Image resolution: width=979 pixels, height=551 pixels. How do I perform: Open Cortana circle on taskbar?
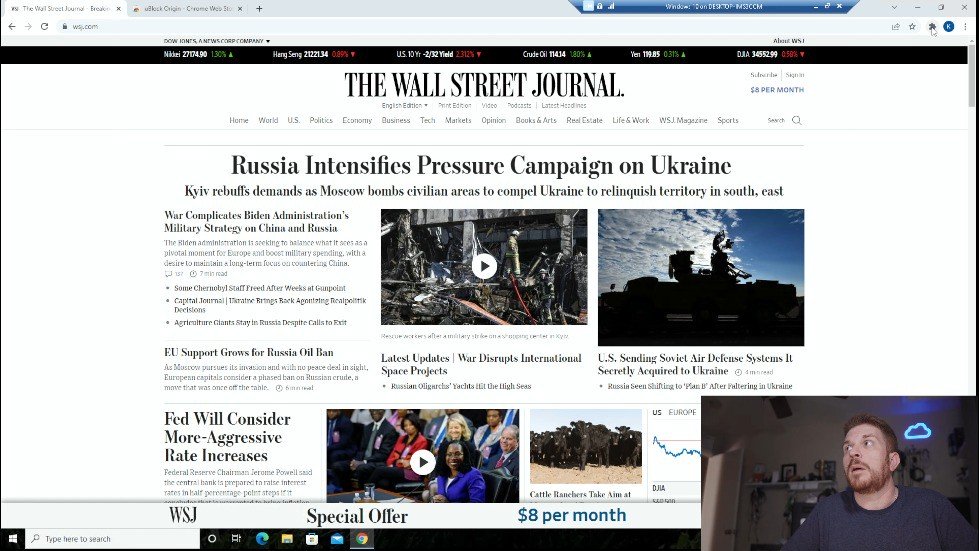[212, 539]
